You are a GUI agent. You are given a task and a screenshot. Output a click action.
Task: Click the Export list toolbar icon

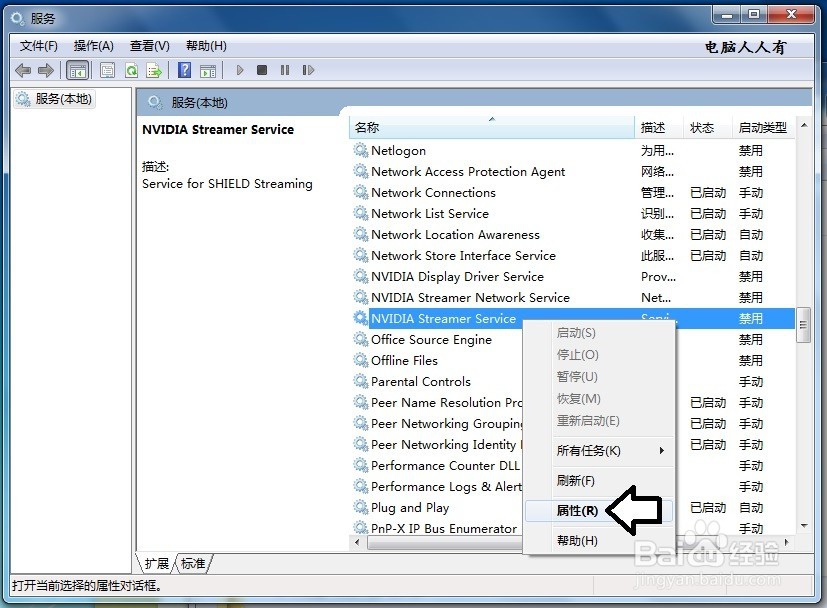(154, 70)
